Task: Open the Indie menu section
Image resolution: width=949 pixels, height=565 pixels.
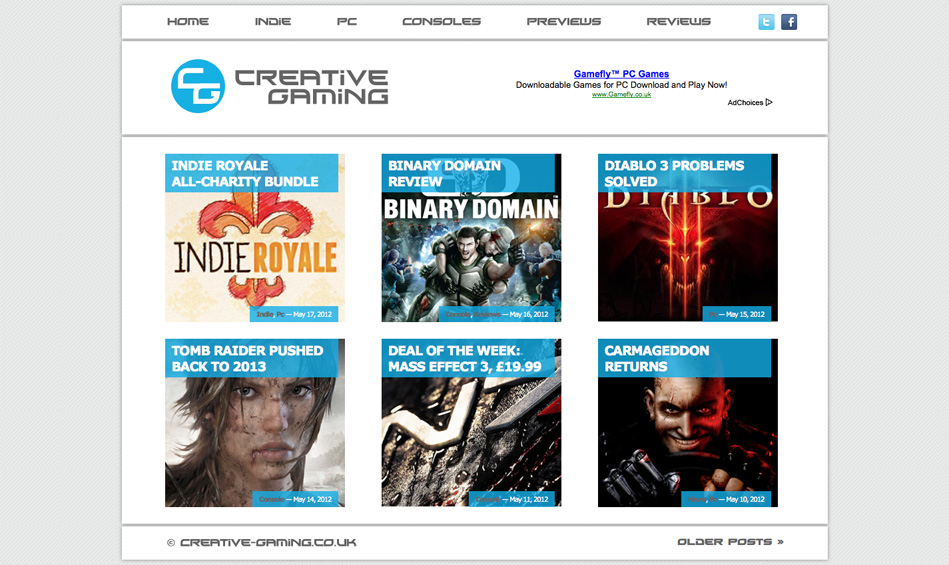Action: coord(272,21)
